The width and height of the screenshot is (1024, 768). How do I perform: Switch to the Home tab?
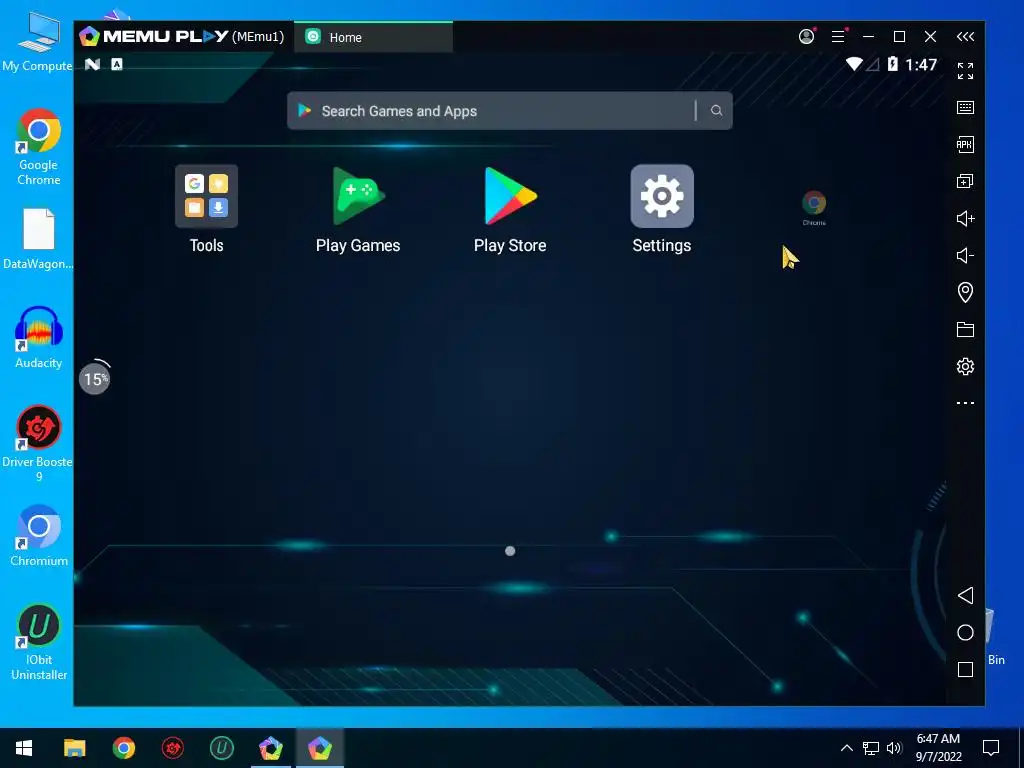click(373, 37)
